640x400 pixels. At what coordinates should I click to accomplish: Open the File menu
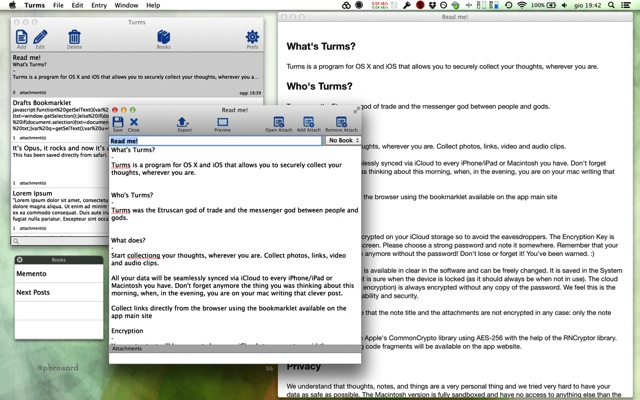58,5
